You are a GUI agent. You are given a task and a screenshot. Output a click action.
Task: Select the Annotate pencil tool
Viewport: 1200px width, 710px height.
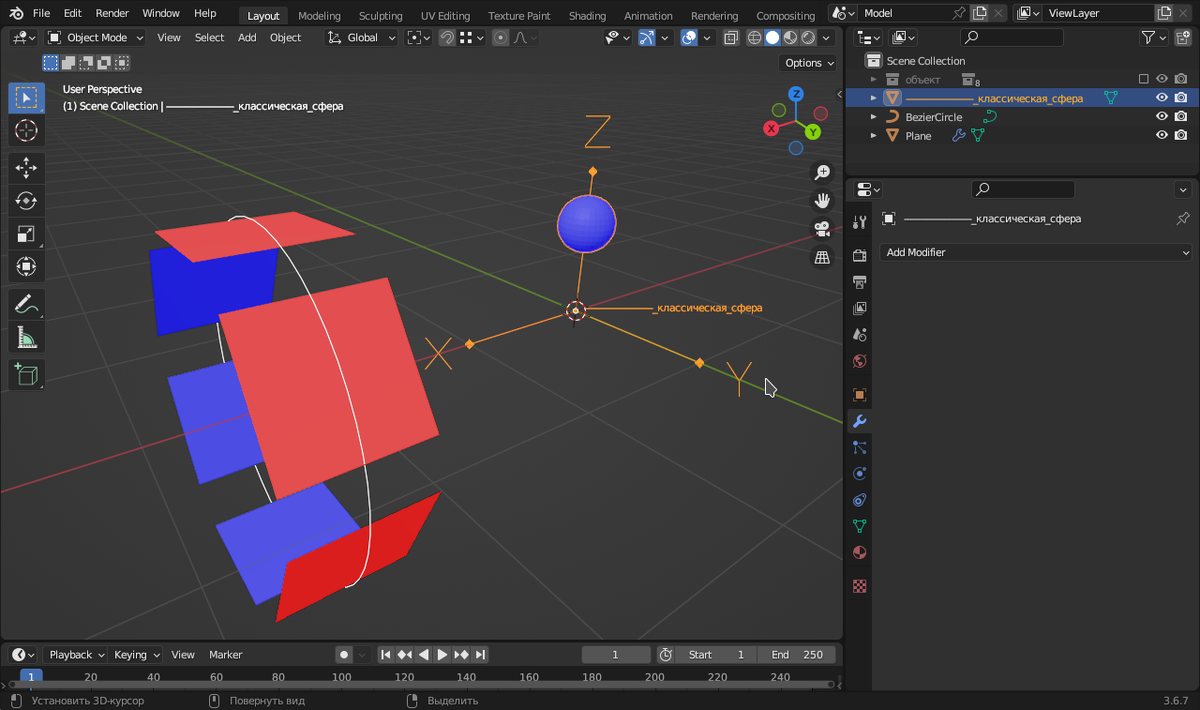point(27,305)
